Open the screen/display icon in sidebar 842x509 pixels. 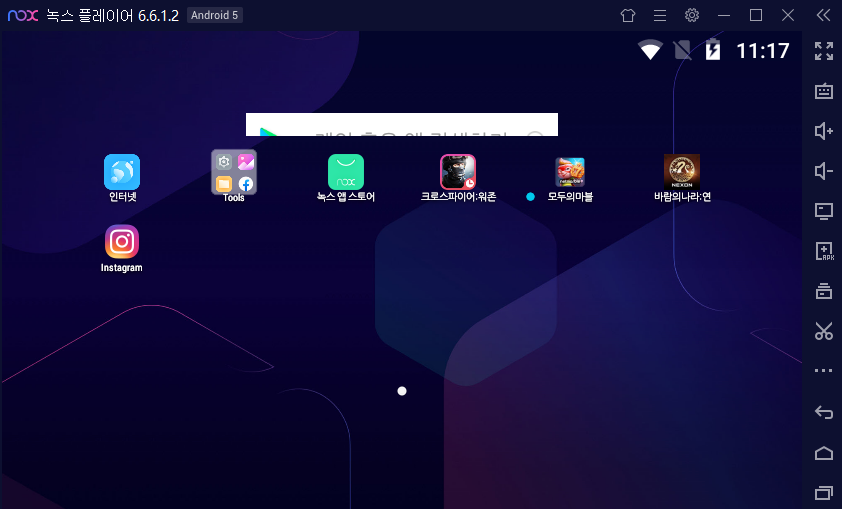click(x=824, y=211)
